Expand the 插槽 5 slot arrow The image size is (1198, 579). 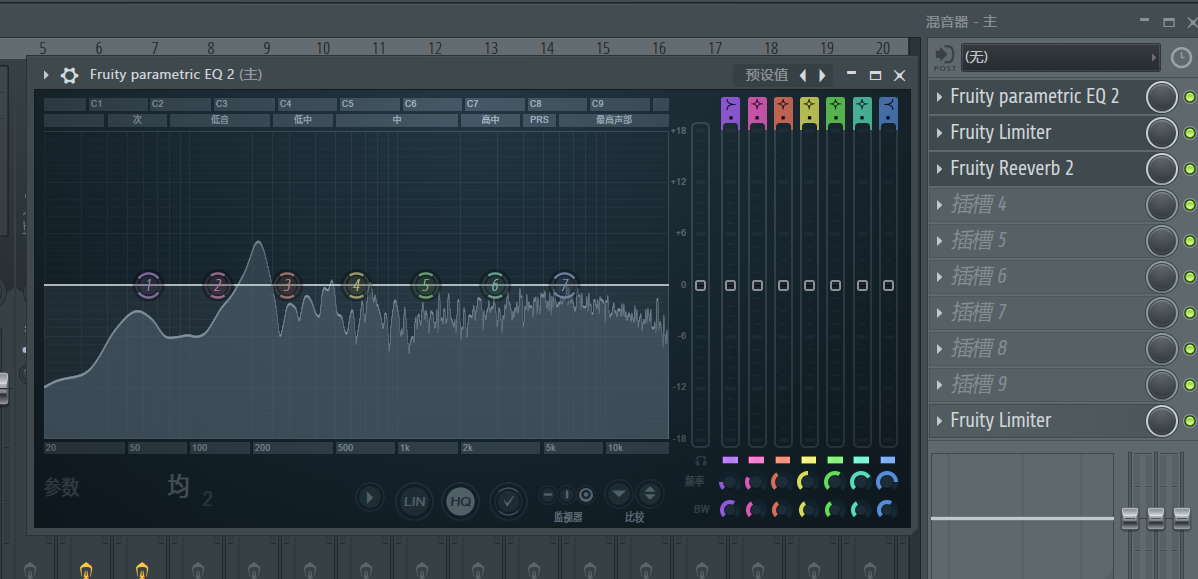tap(940, 241)
